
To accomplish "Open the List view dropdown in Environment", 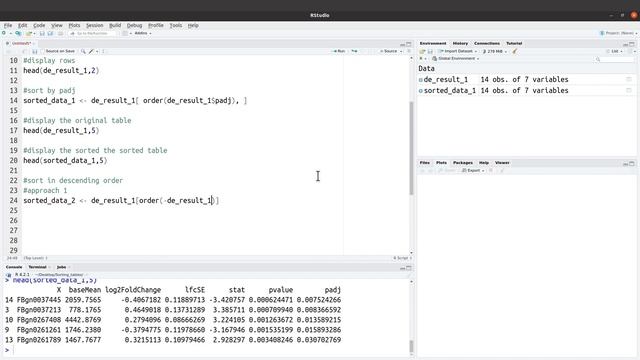I will (615, 51).
